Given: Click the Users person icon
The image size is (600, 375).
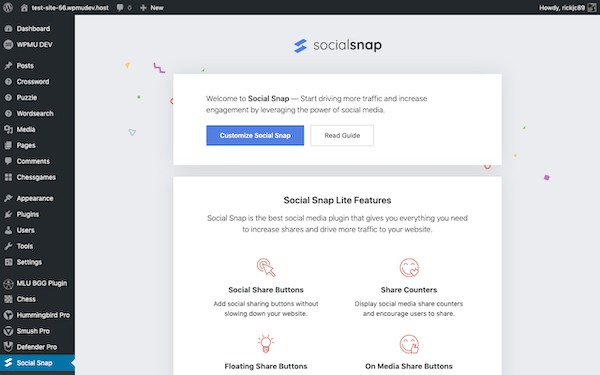Looking at the screenshot, I should [x=8, y=230].
